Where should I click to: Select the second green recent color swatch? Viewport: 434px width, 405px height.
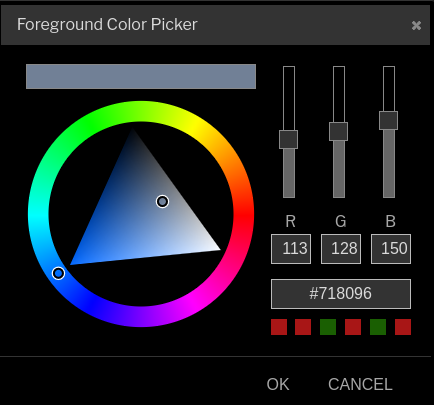[378, 327]
